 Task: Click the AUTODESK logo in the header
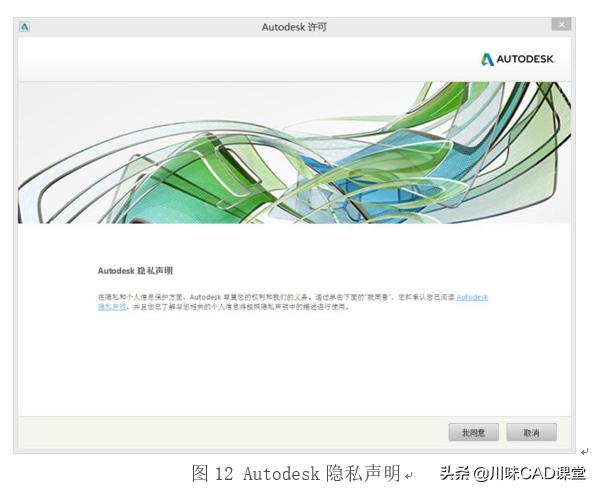tap(517, 59)
